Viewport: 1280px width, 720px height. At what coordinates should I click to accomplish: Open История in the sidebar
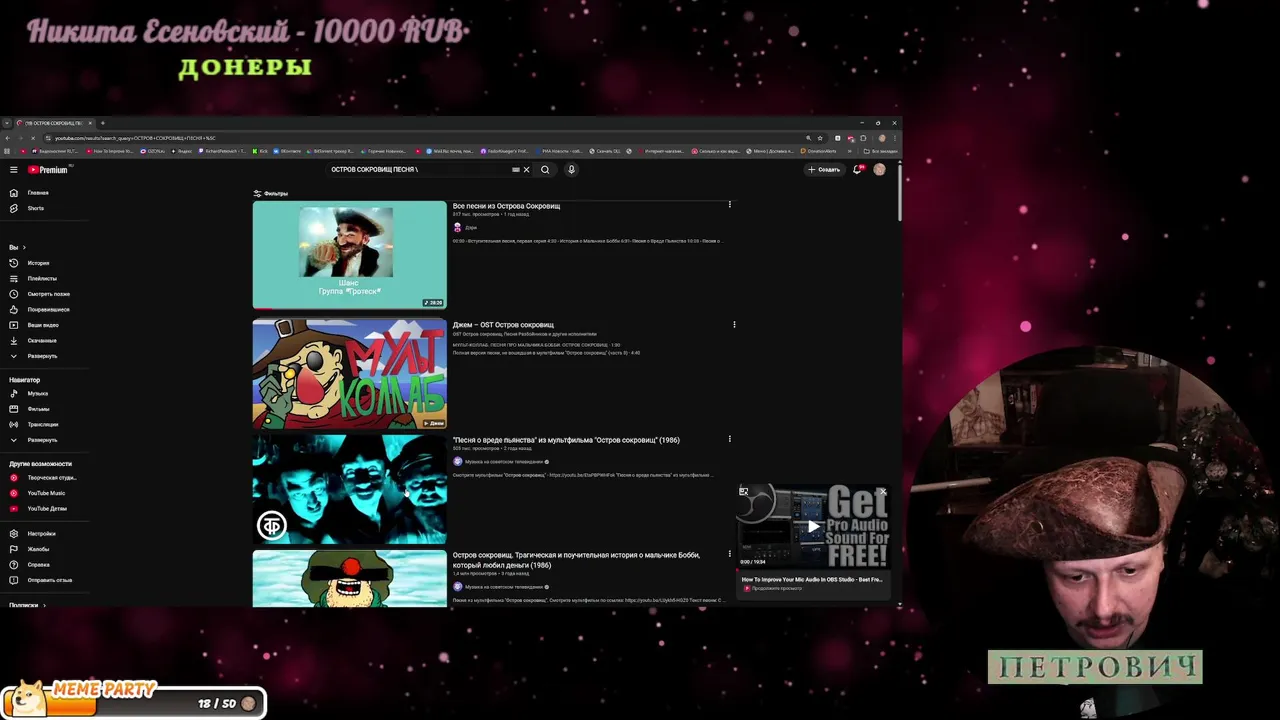38,263
